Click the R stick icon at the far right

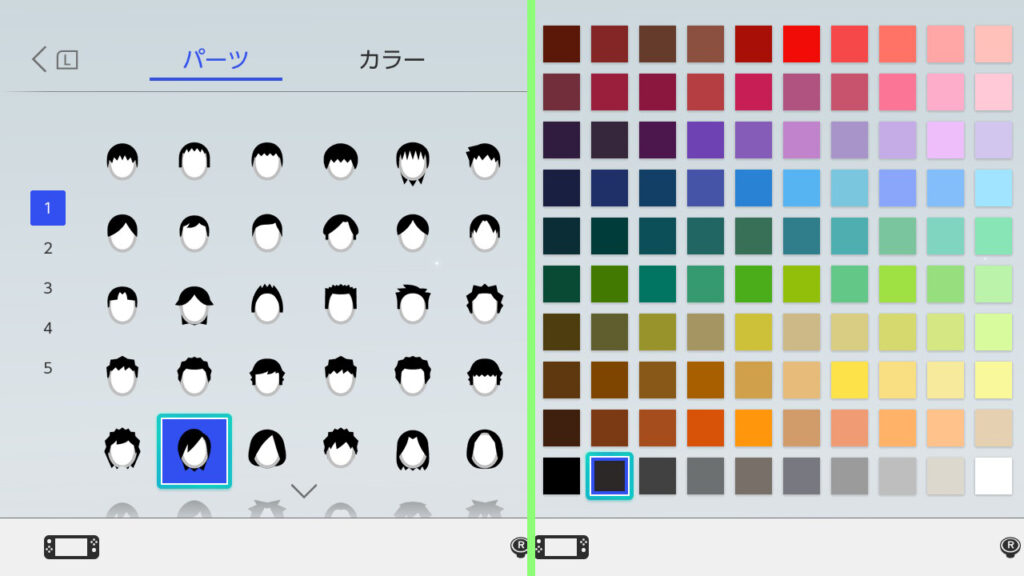pos(1010,547)
